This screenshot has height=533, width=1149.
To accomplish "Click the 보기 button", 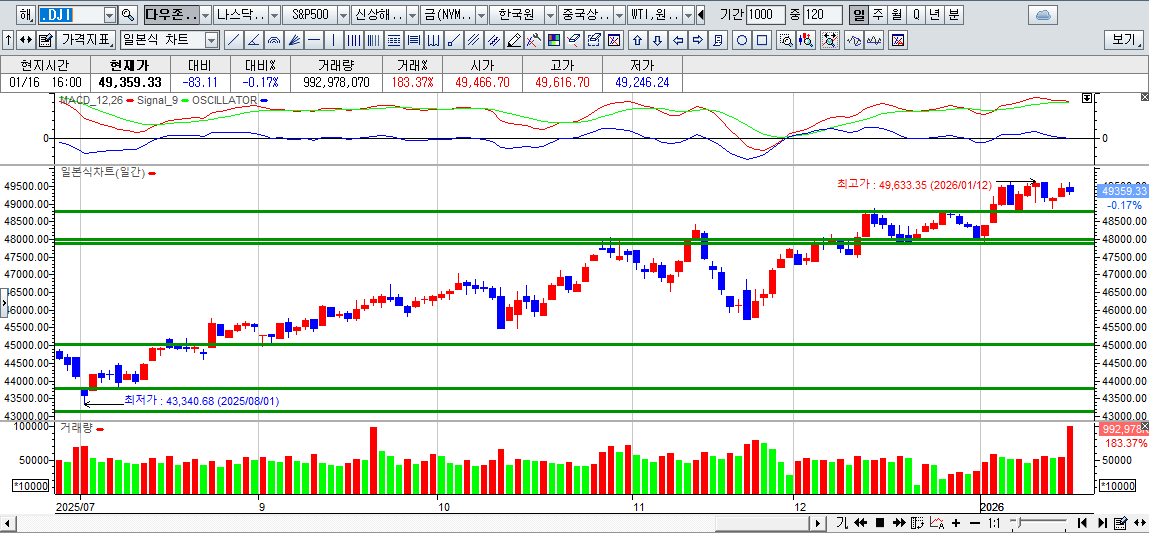I will pos(1123,41).
